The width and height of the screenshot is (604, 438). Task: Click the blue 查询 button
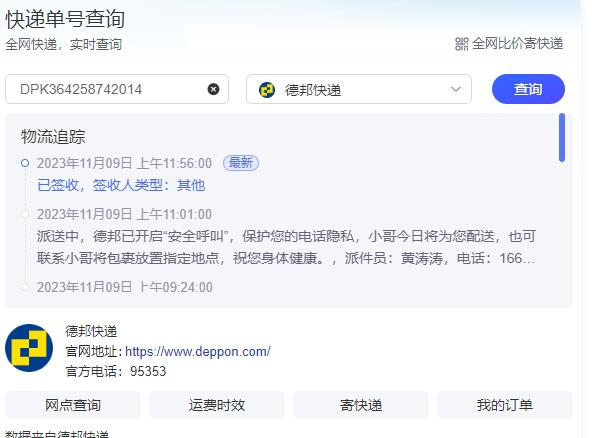click(528, 89)
